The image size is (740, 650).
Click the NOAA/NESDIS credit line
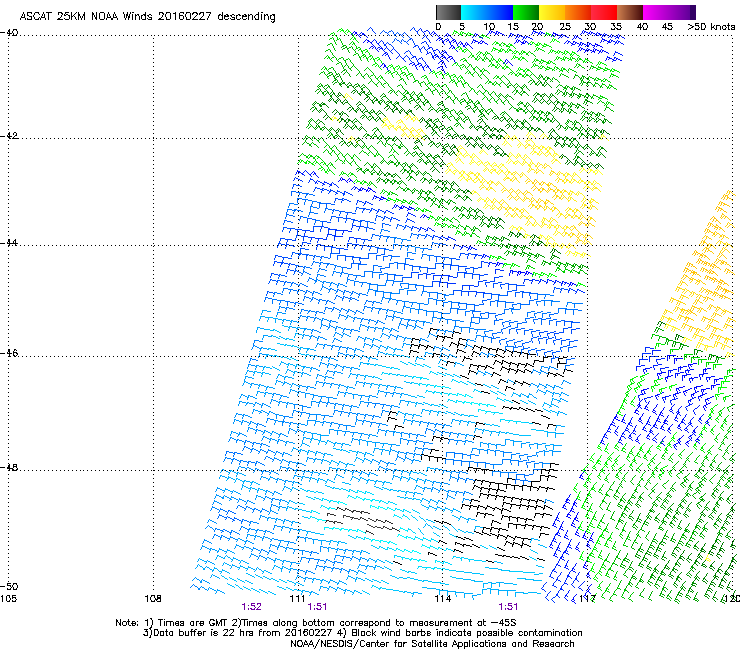coord(432,644)
